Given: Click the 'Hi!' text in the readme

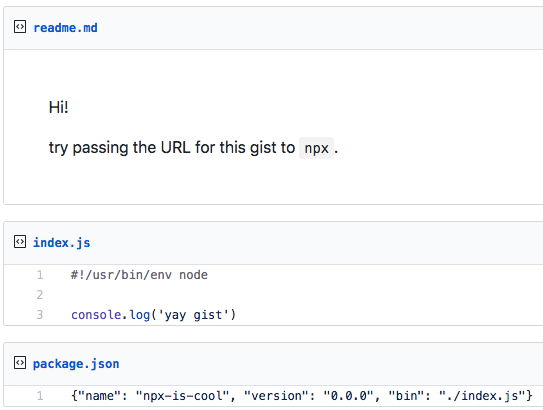Looking at the screenshot, I should (x=59, y=107).
